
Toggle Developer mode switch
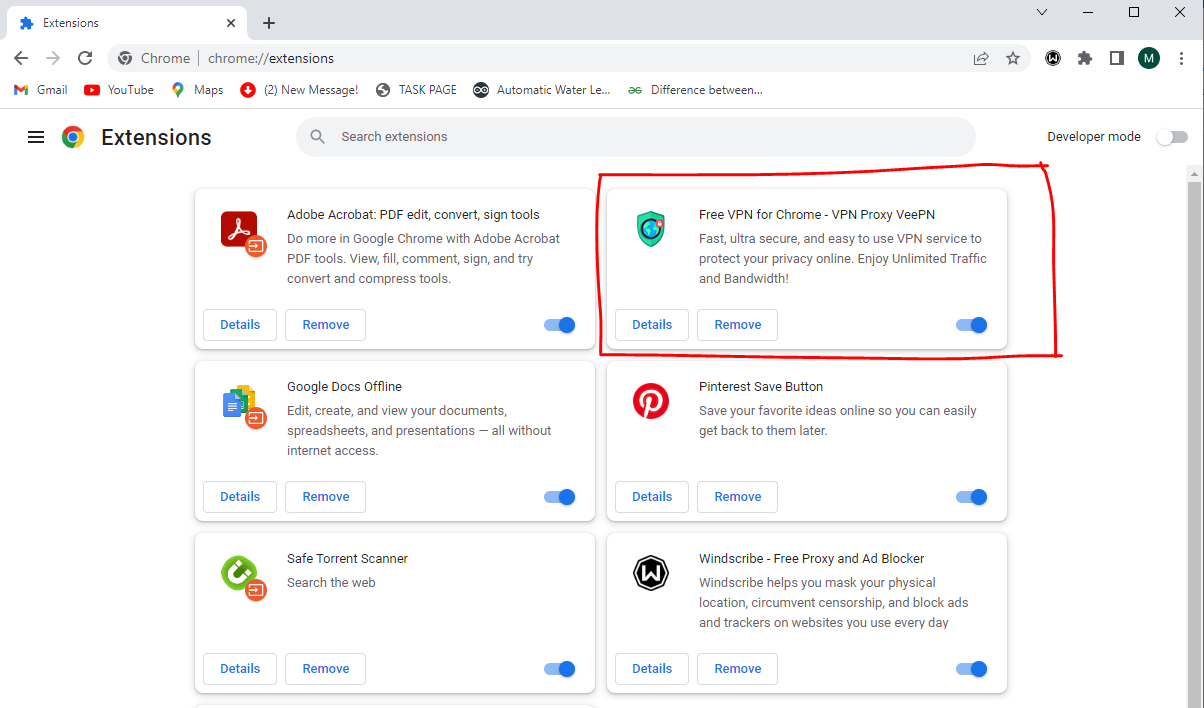pyautogui.click(x=1172, y=137)
